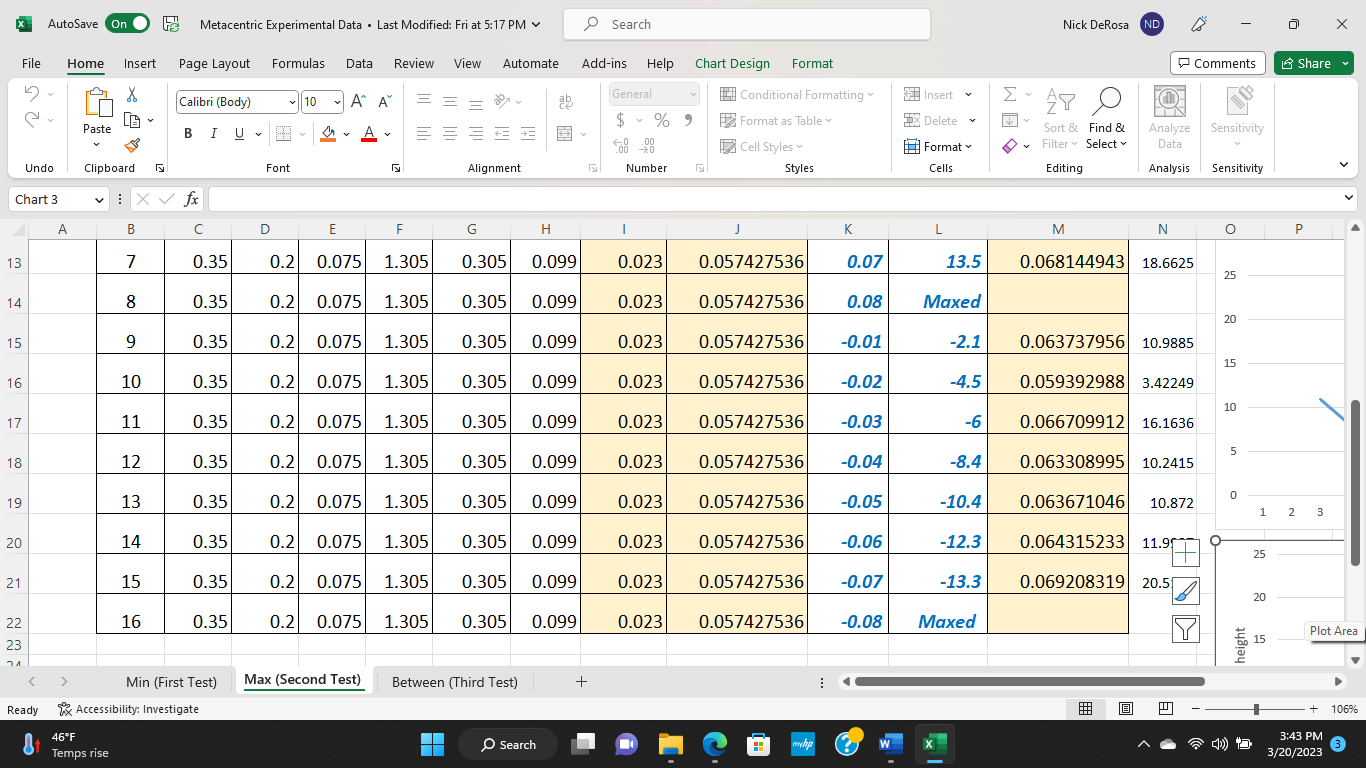Open Analyze Data tool

(x=1169, y=117)
